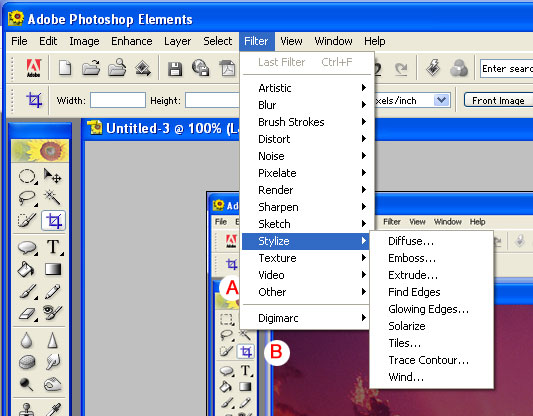
Task: Click the Height input field
Action: [x=212, y=100]
